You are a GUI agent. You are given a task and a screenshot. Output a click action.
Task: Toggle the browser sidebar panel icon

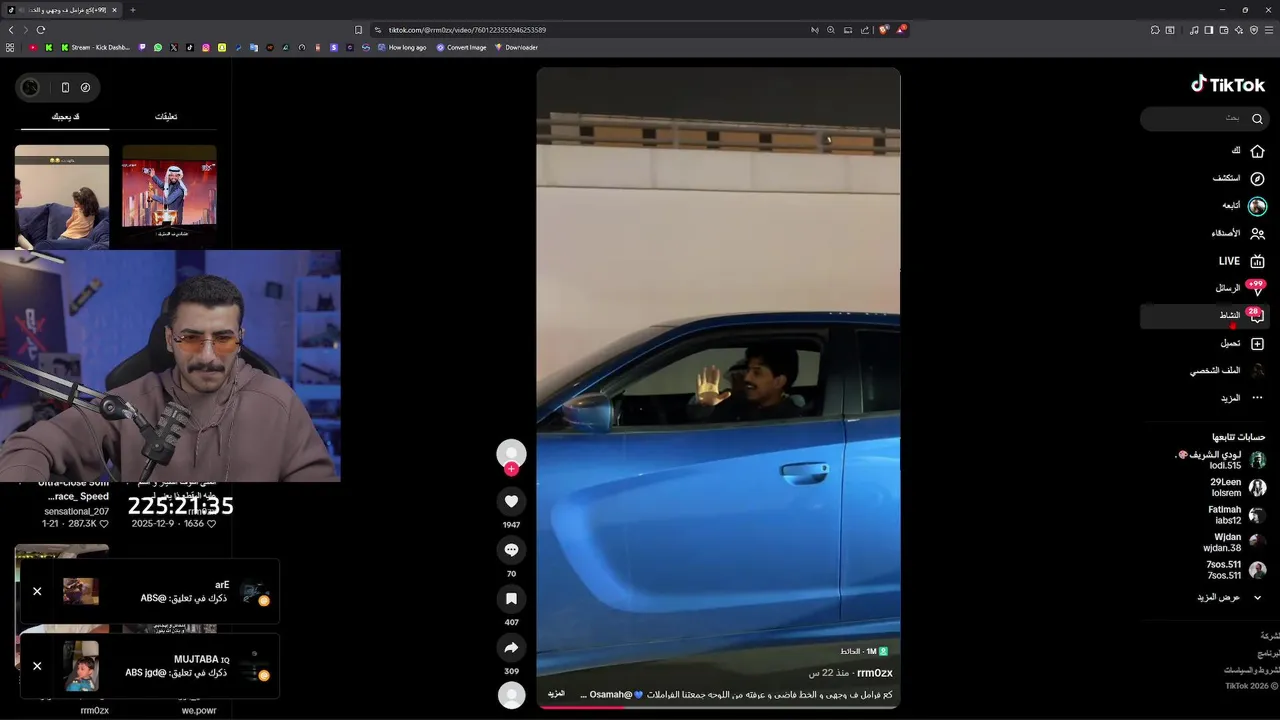[1209, 30]
